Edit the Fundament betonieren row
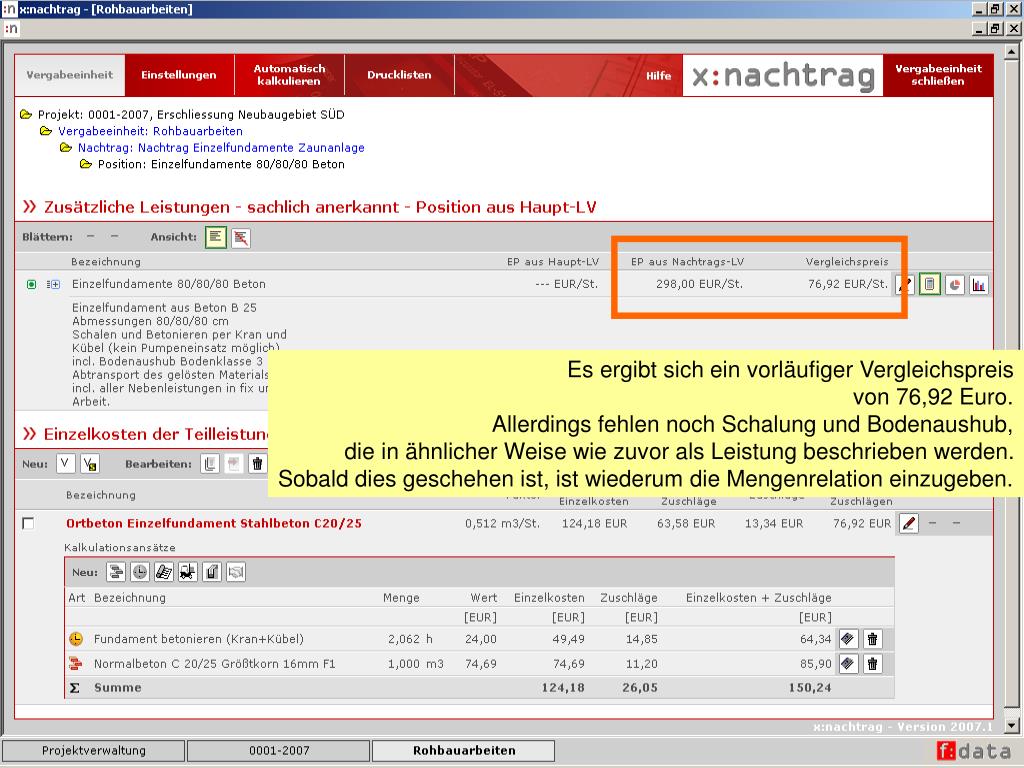Image resolution: width=1024 pixels, height=768 pixels. tap(848, 639)
